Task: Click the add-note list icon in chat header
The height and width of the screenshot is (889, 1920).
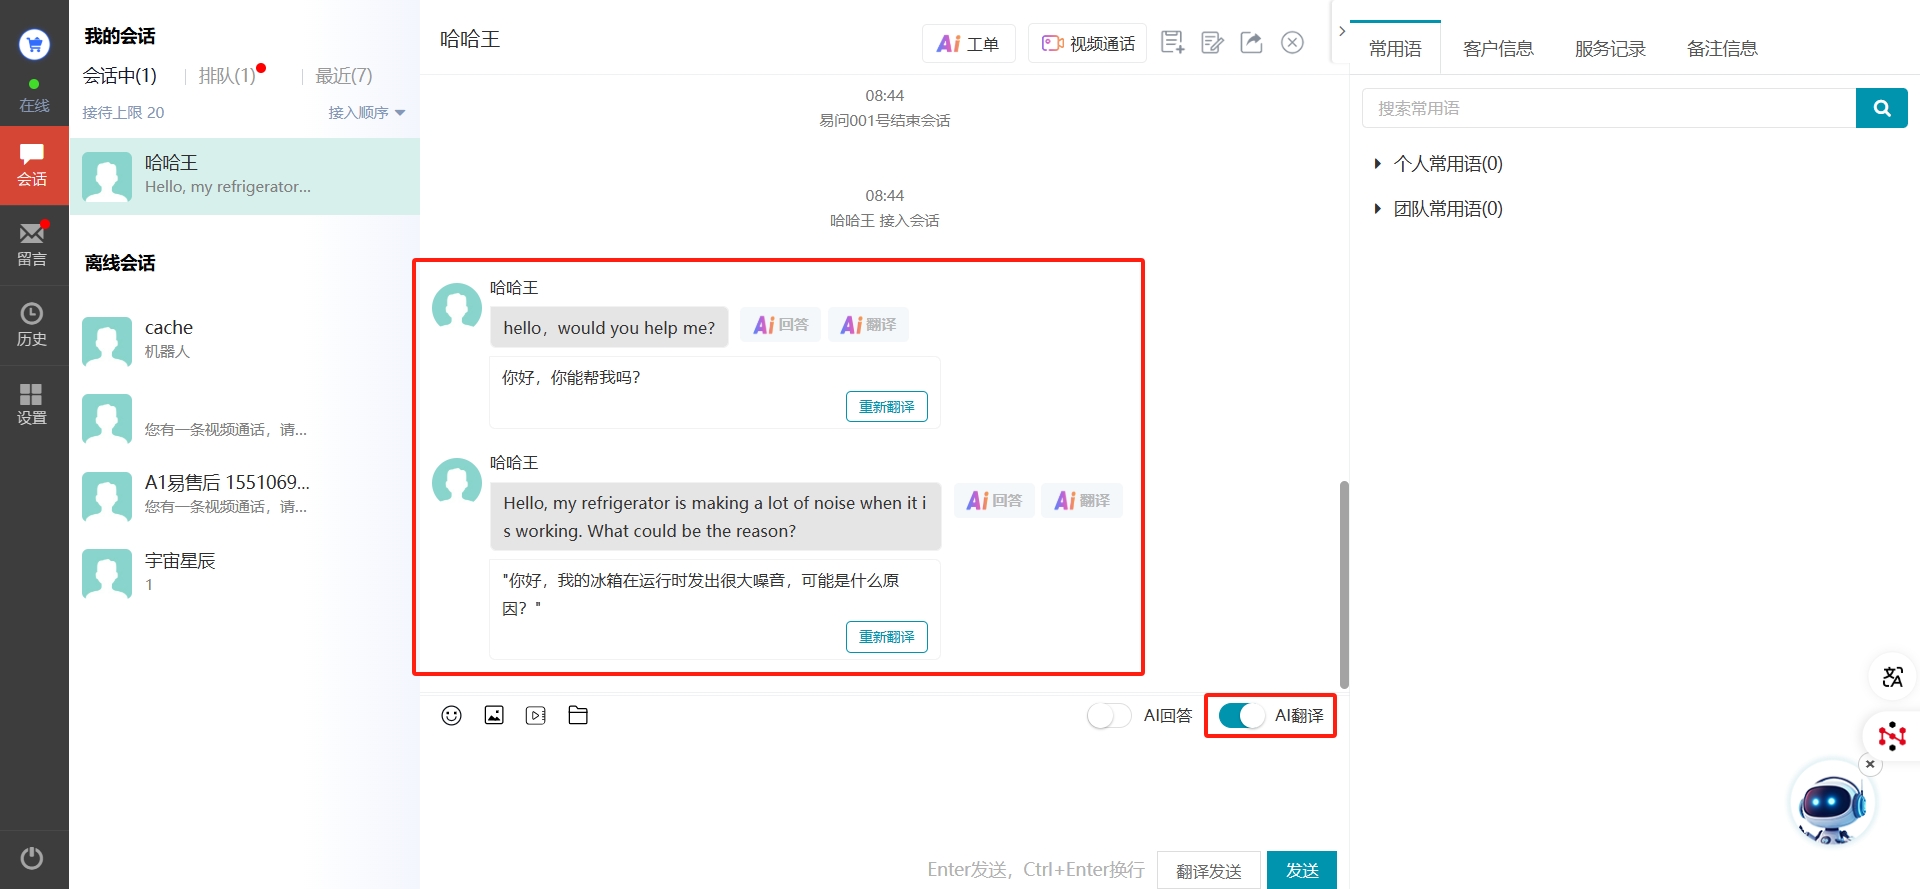Action: [x=1172, y=42]
